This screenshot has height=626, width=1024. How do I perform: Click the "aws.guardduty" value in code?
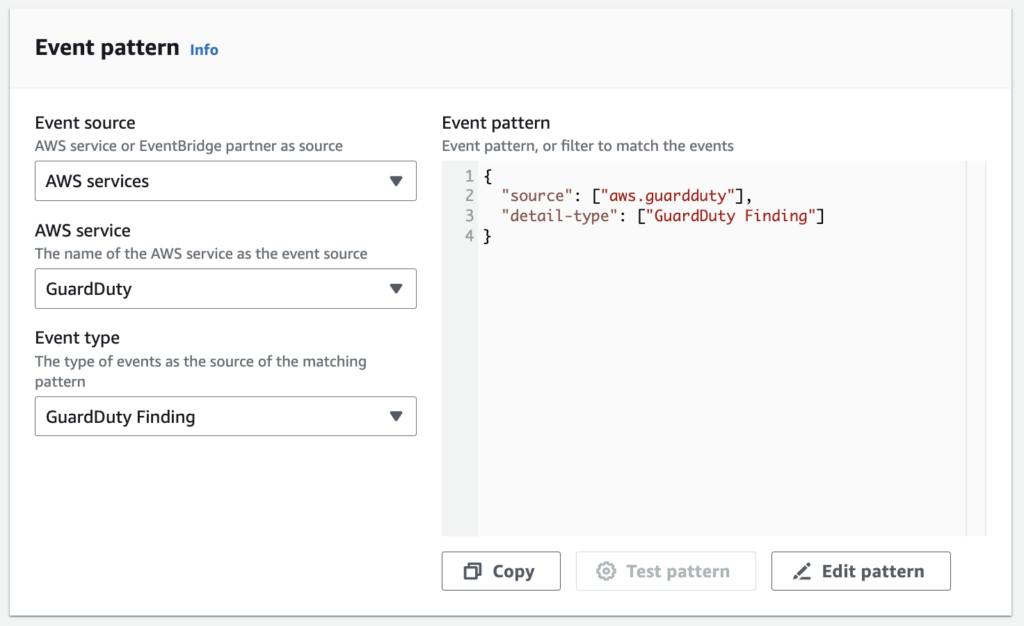coord(667,196)
